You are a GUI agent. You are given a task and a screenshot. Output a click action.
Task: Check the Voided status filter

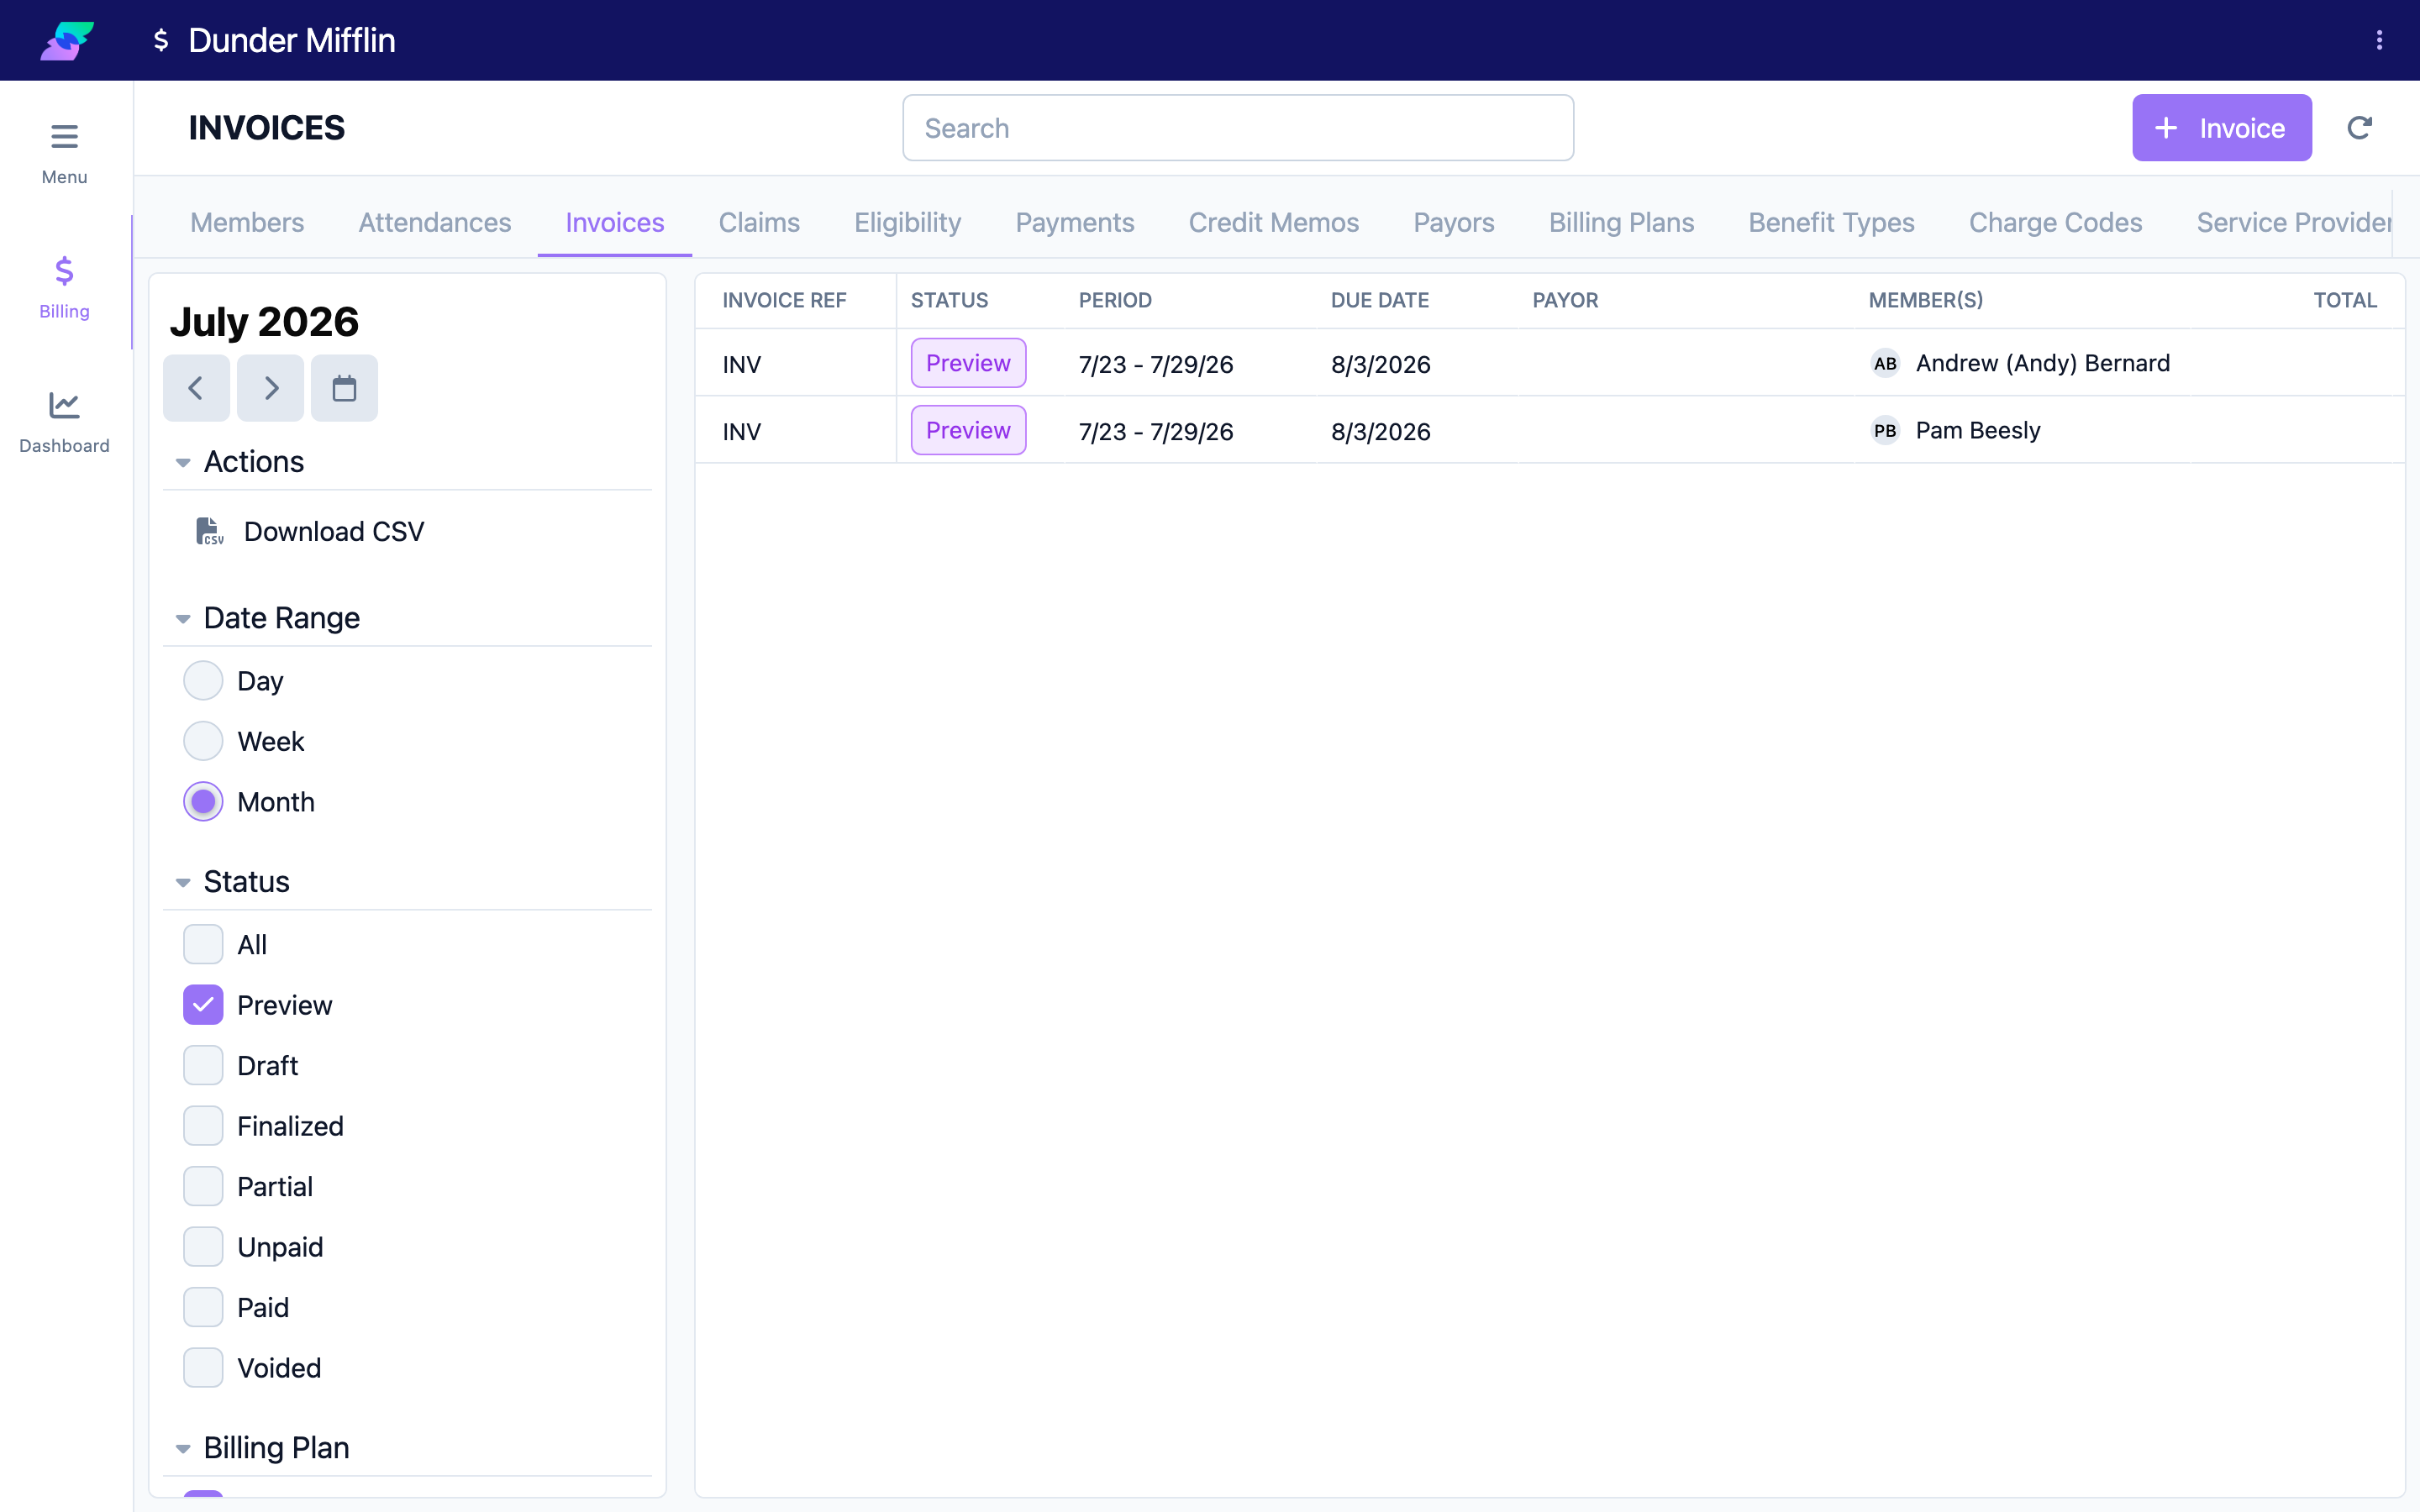(203, 1368)
